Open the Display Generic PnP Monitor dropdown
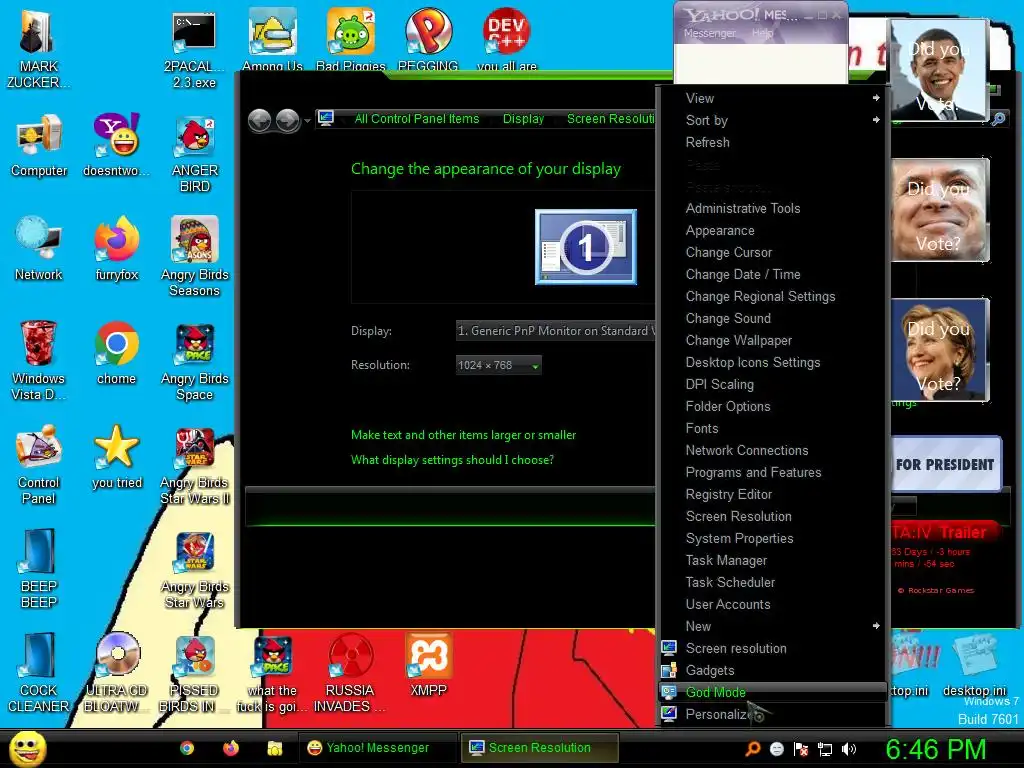The height and width of the screenshot is (768, 1024). 555,331
